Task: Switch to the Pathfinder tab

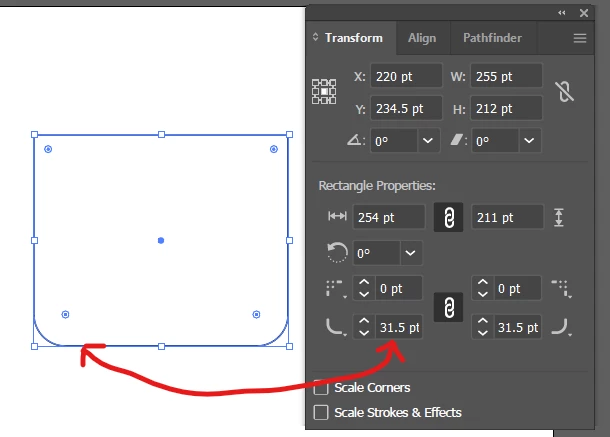Action: coord(492,38)
